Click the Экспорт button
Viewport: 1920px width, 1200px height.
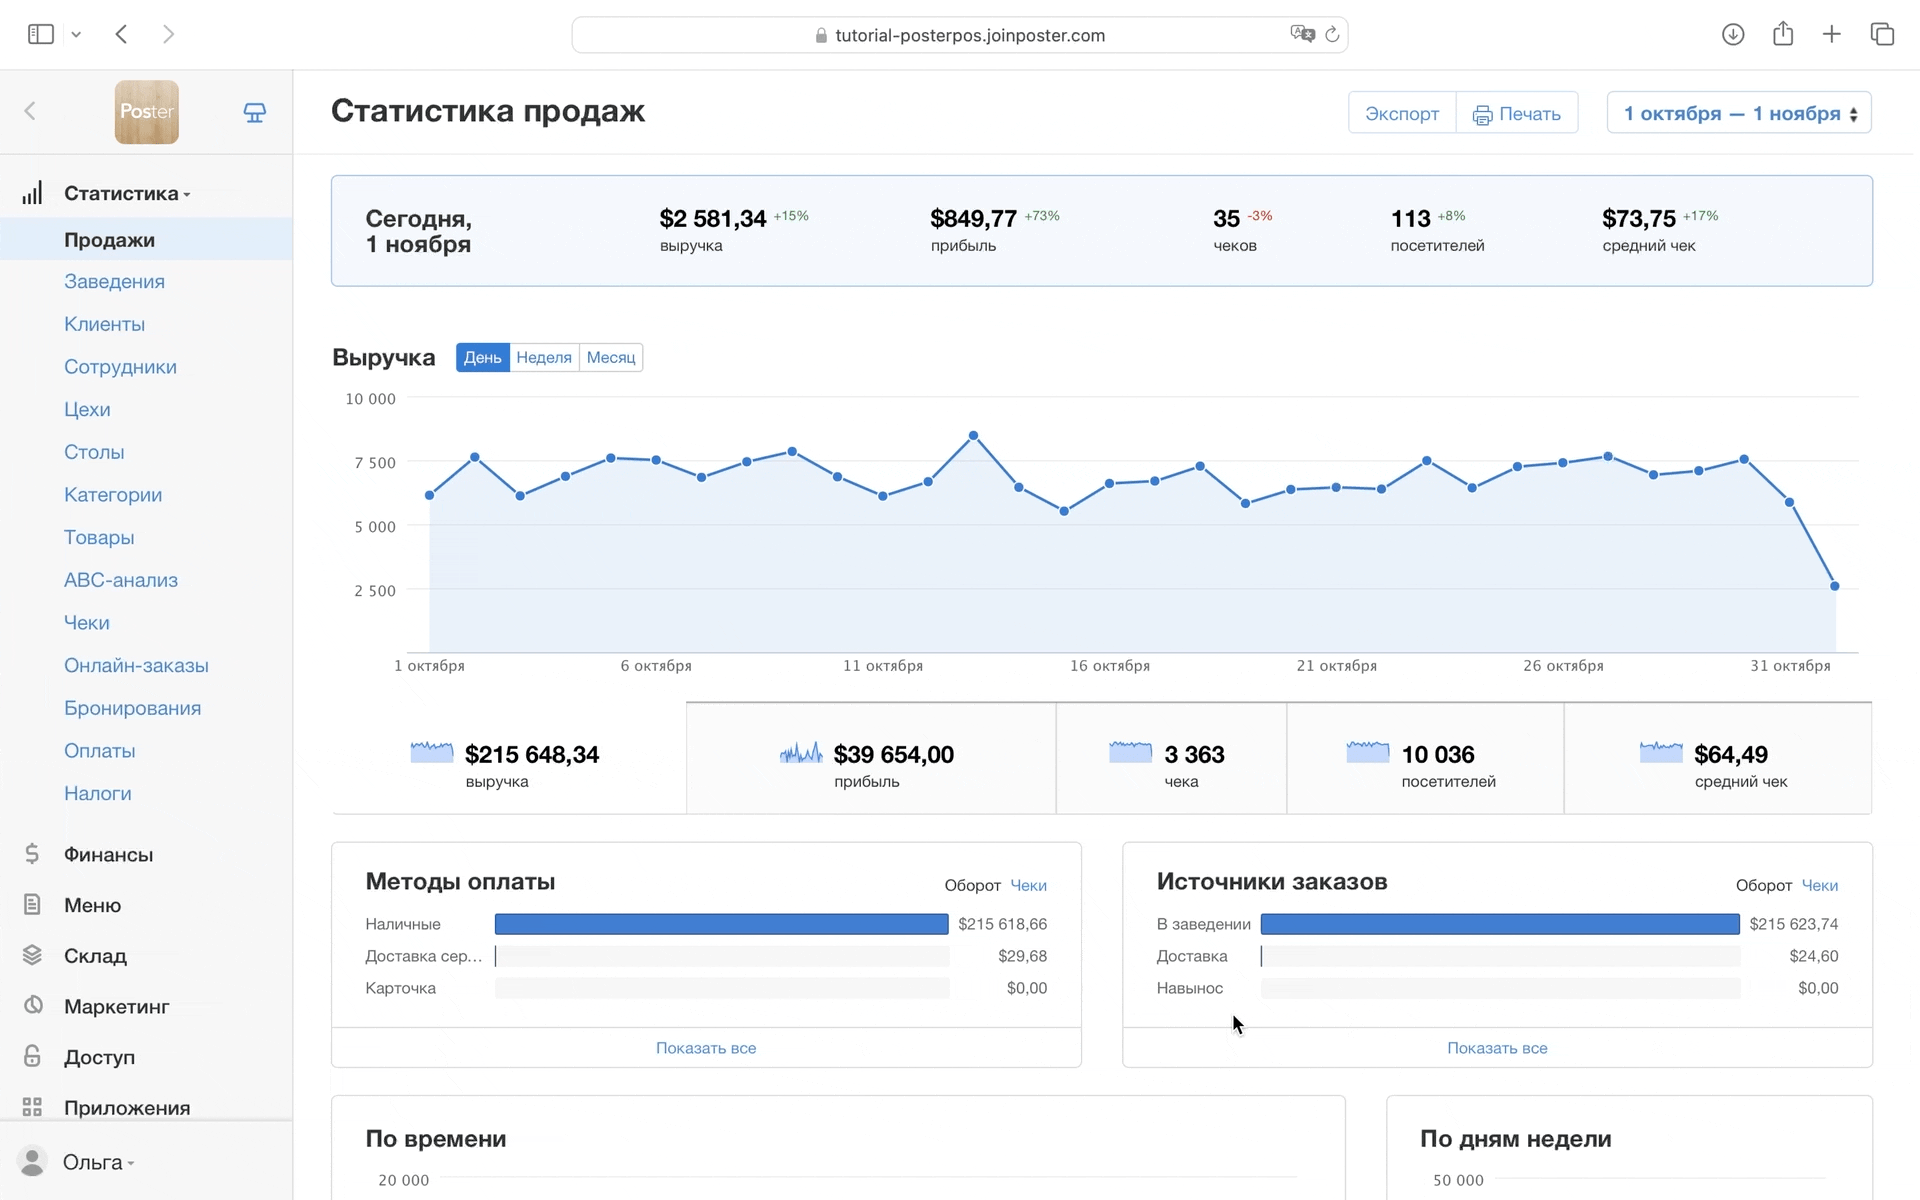[1402, 113]
